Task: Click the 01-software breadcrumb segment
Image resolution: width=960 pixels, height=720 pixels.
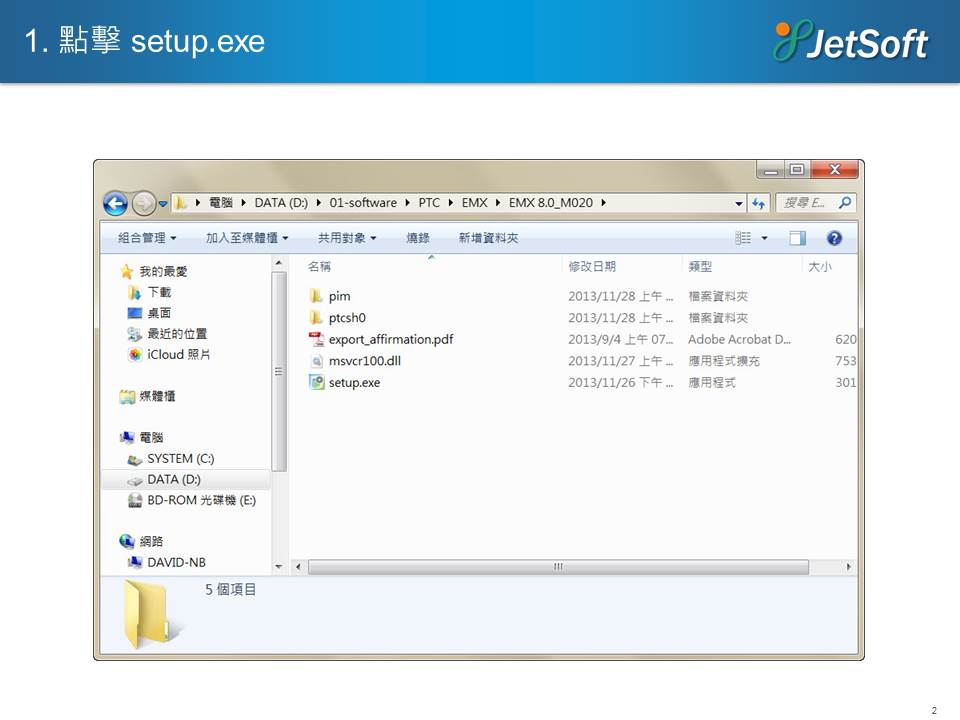Action: [x=362, y=203]
